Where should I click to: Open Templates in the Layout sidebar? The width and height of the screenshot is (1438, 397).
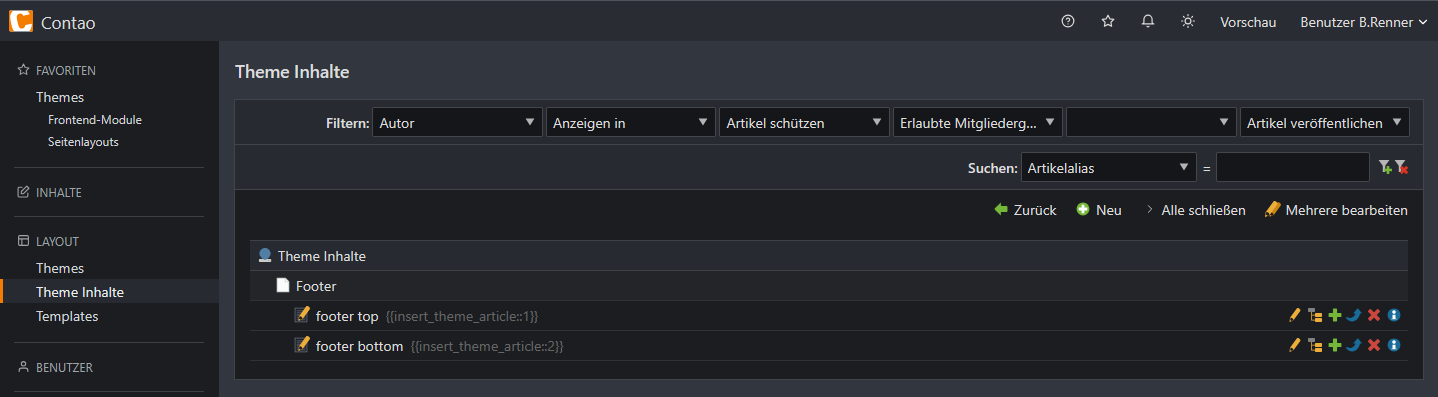click(x=67, y=316)
